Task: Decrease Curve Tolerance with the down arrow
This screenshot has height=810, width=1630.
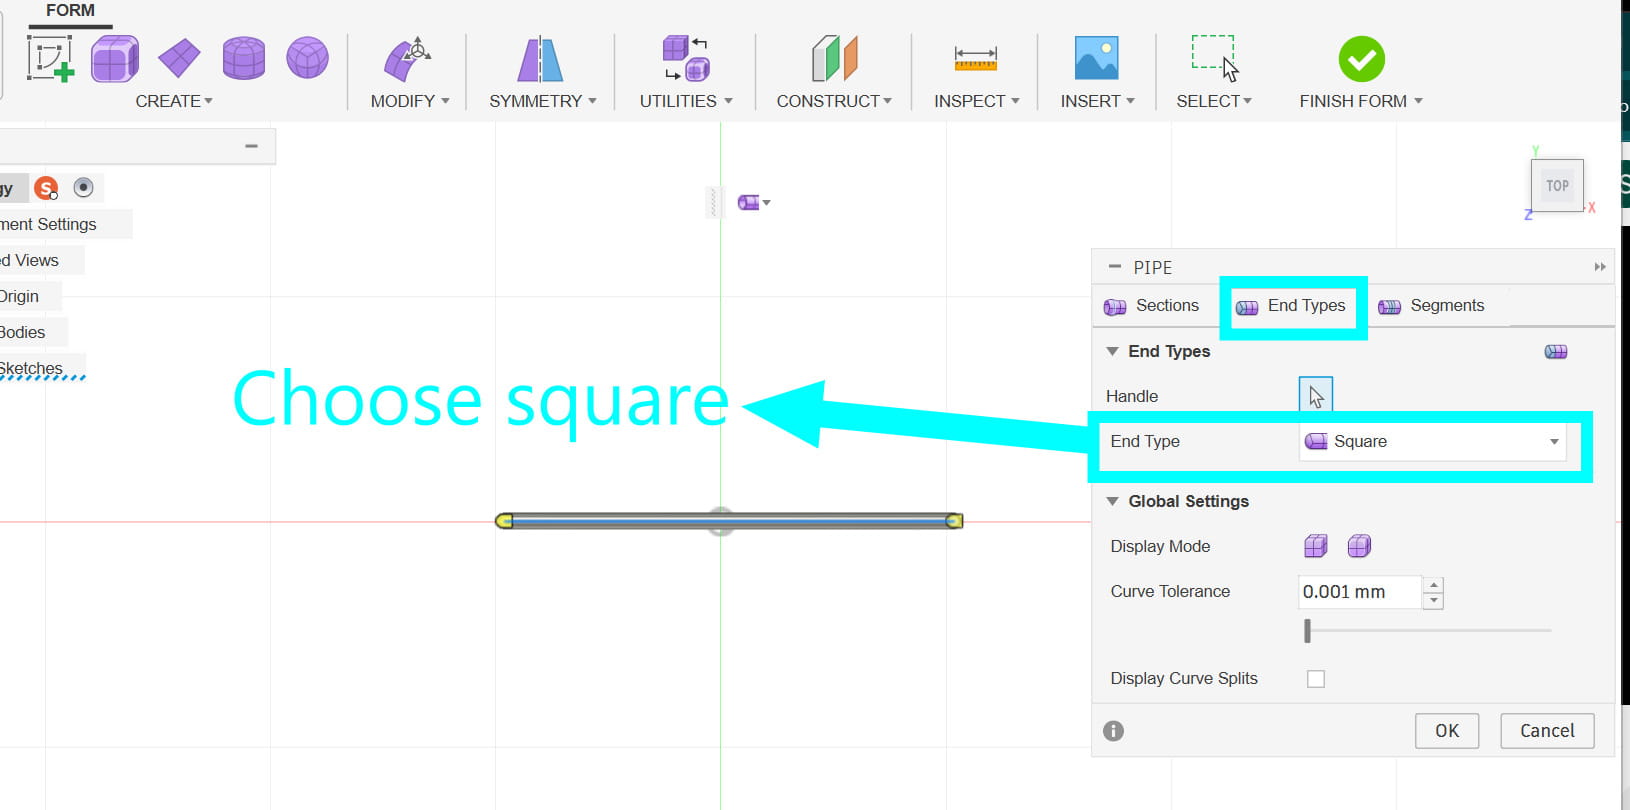Action: coord(1434,600)
